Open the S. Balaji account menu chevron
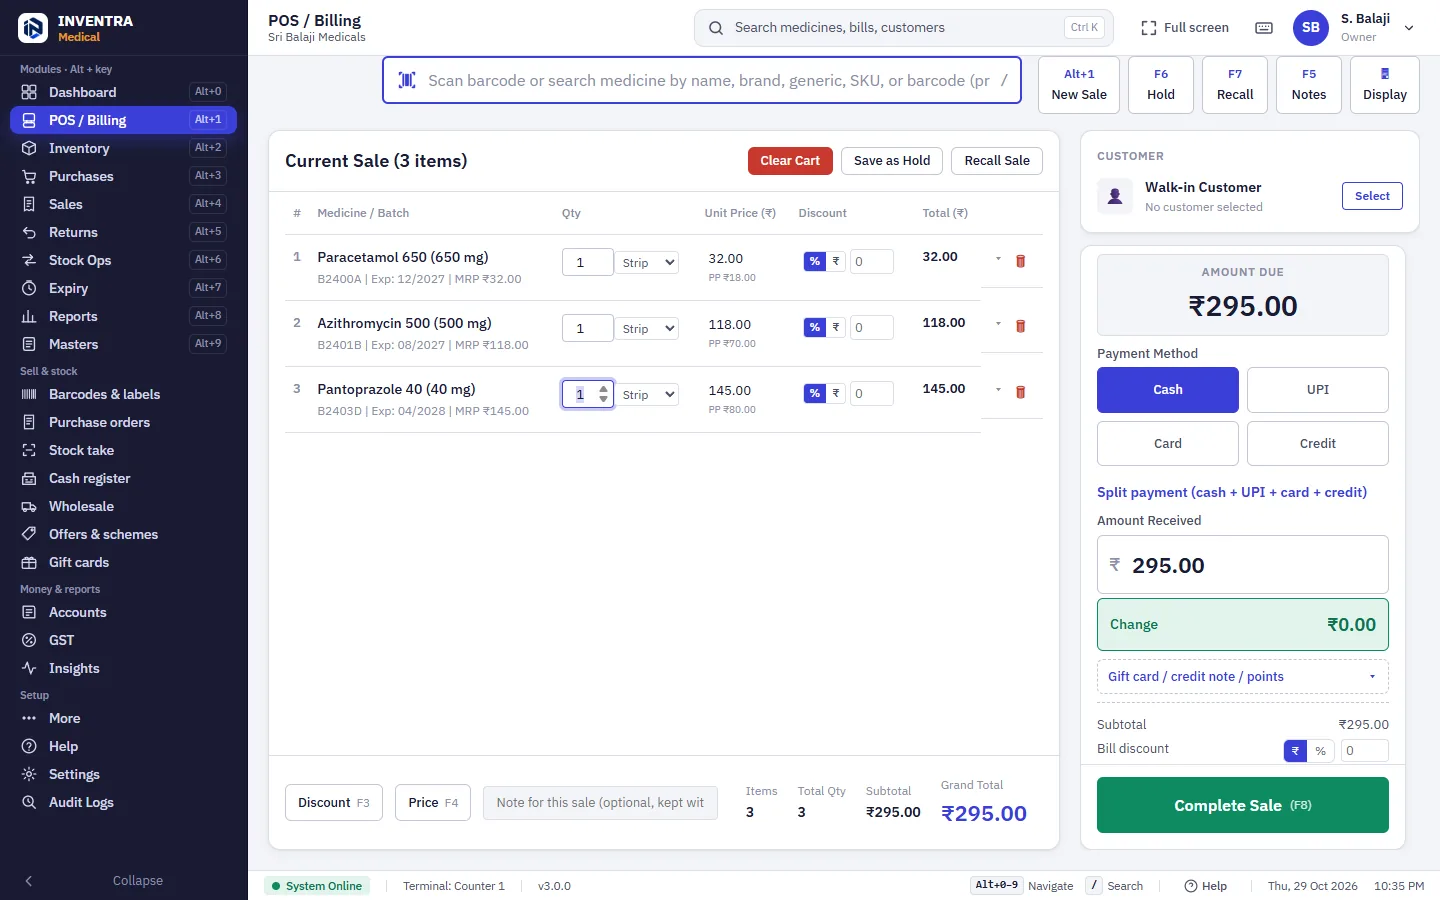The image size is (1440, 900). (1409, 28)
